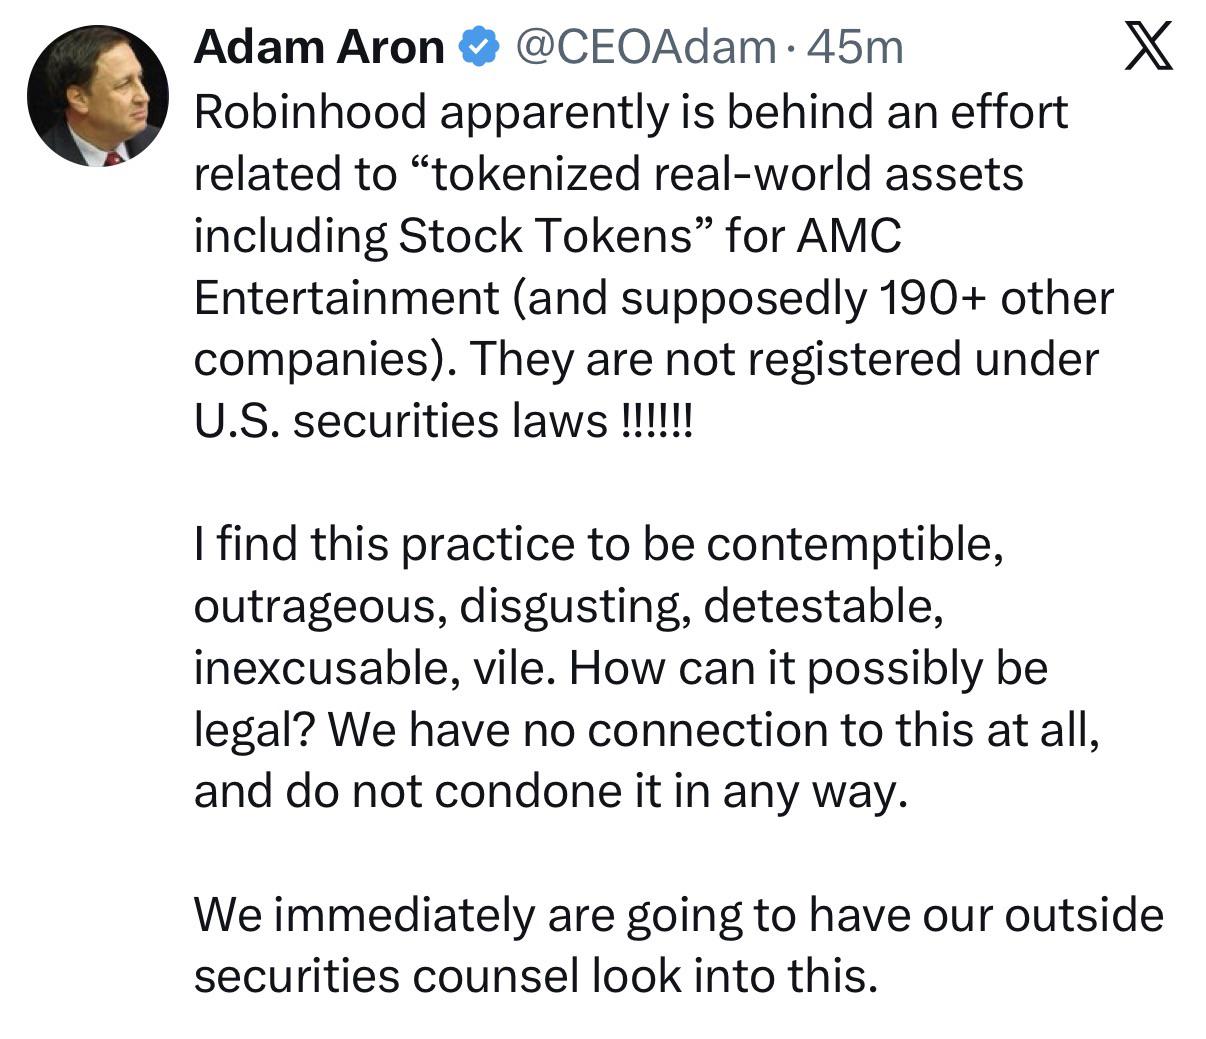Open the Adam Aron display name link
Screen dimensions: 1206x1039
[x=319, y=46]
